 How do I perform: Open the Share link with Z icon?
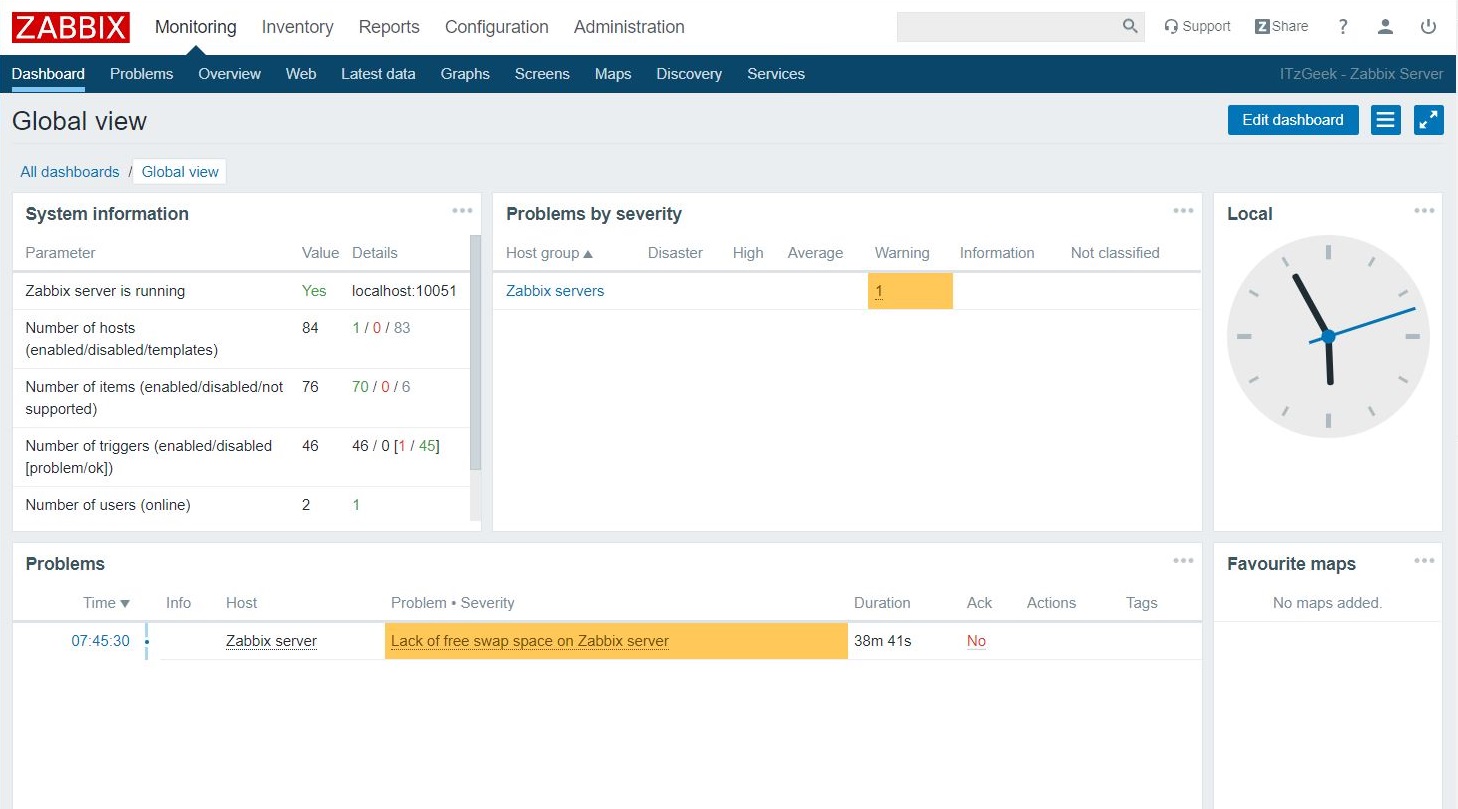[x=1281, y=27]
